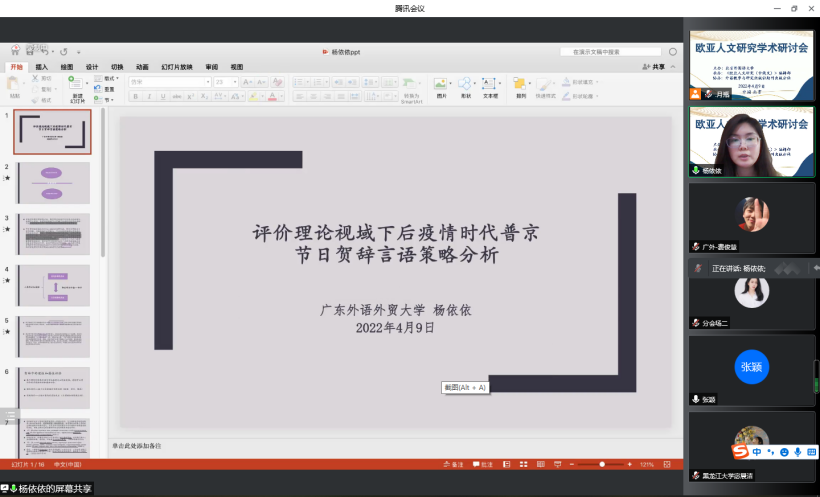Click the 共享 (Share) button

click(x=653, y=67)
